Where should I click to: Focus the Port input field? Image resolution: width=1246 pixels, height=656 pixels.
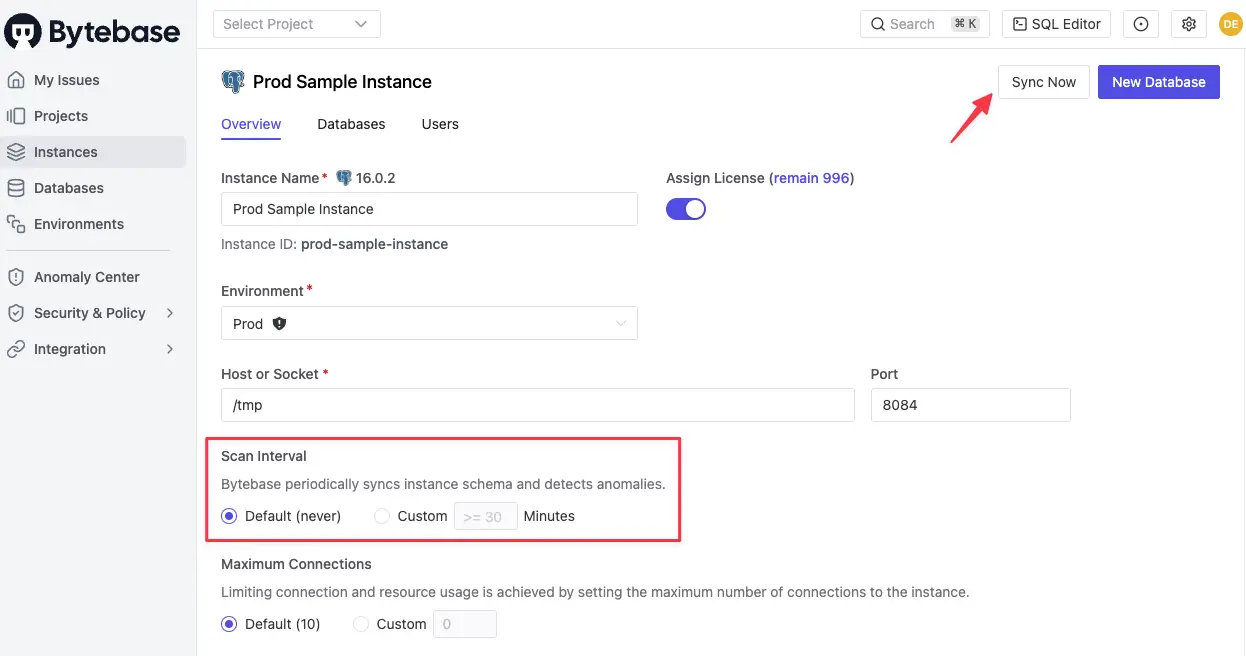[x=971, y=405]
